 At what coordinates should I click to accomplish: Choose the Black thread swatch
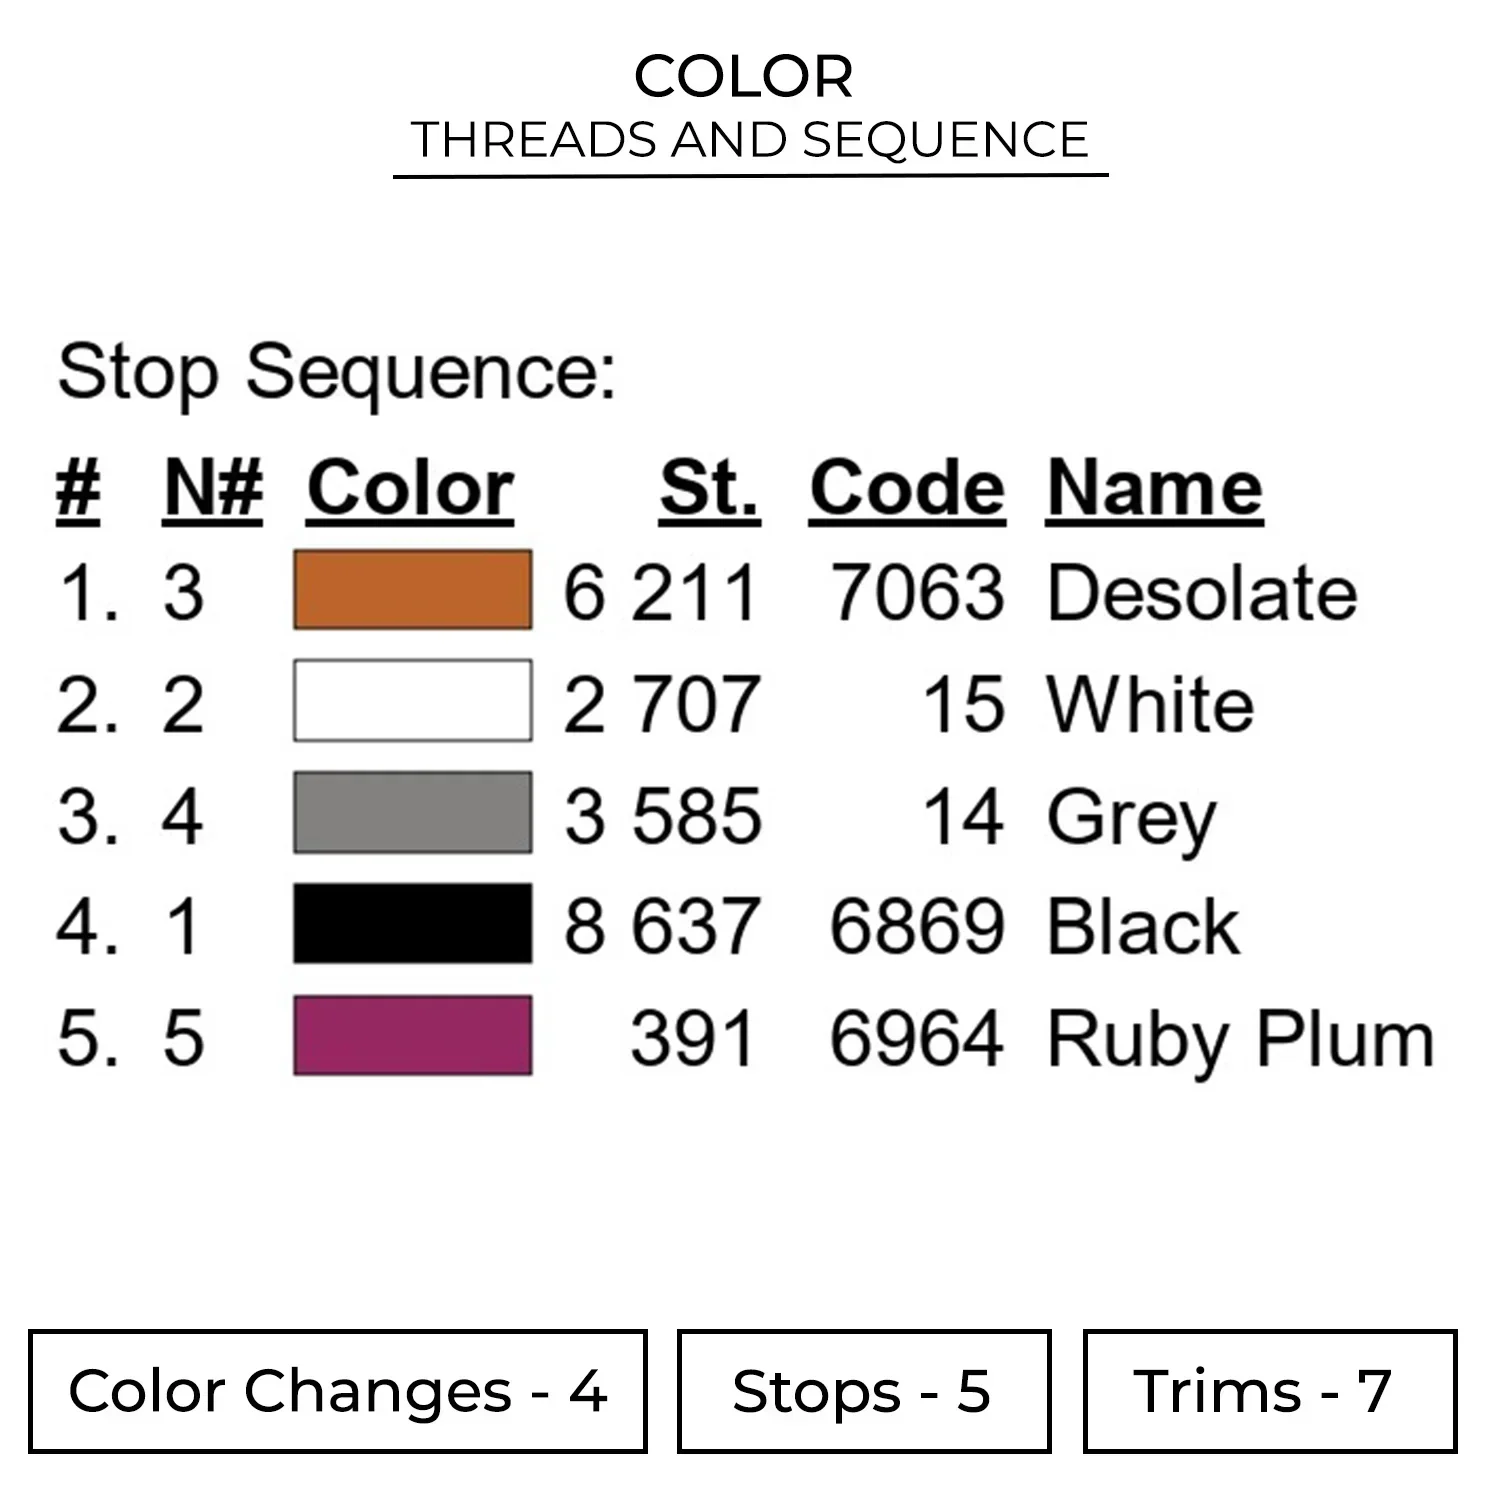[412, 924]
